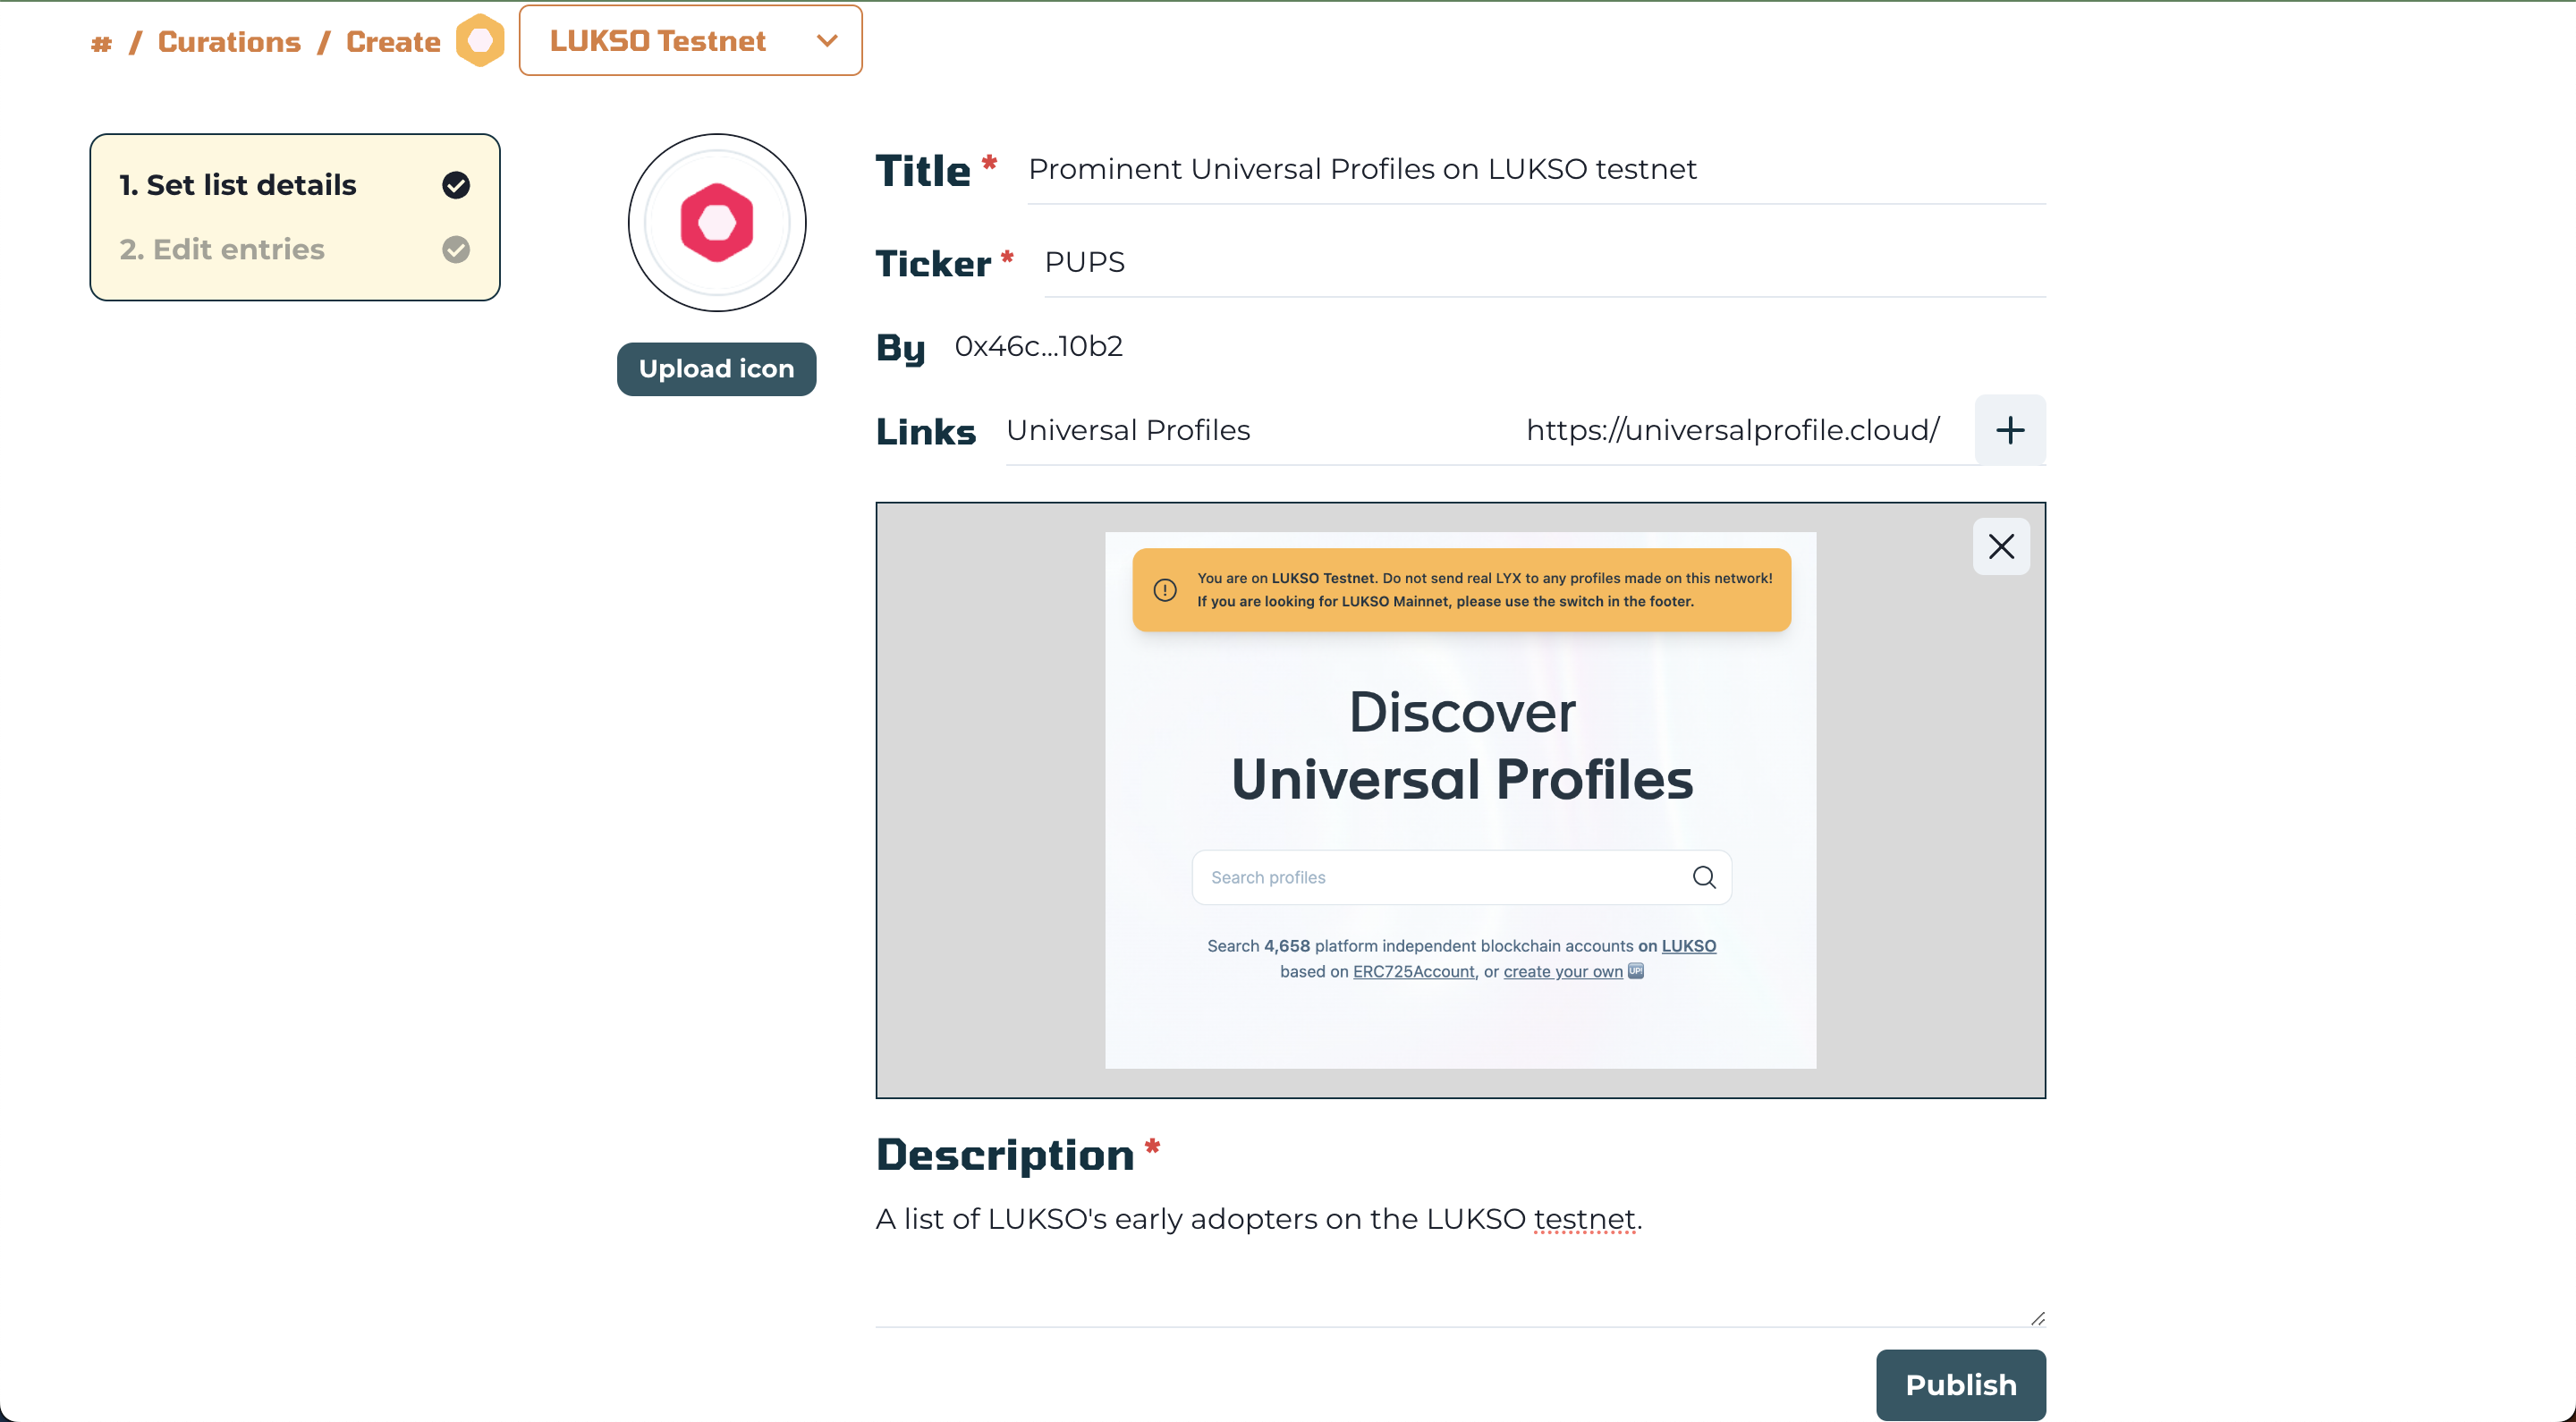Screen dimensions: 2576x1422
Task: Click the Discover Universal Profiles preview image
Action: coord(1460,800)
